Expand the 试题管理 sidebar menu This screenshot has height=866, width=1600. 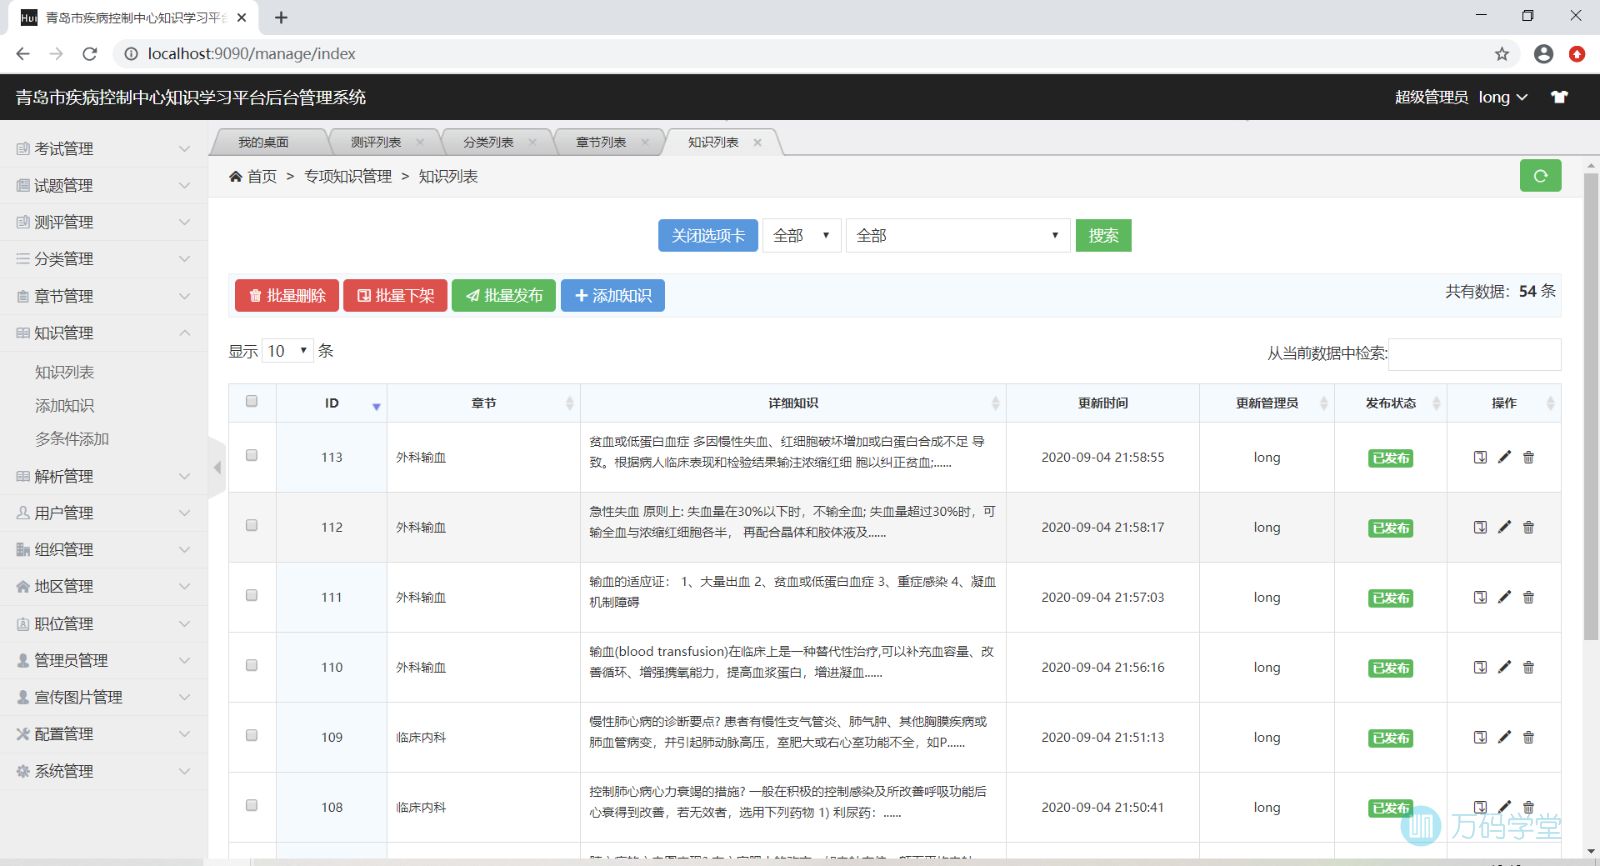tap(104, 185)
